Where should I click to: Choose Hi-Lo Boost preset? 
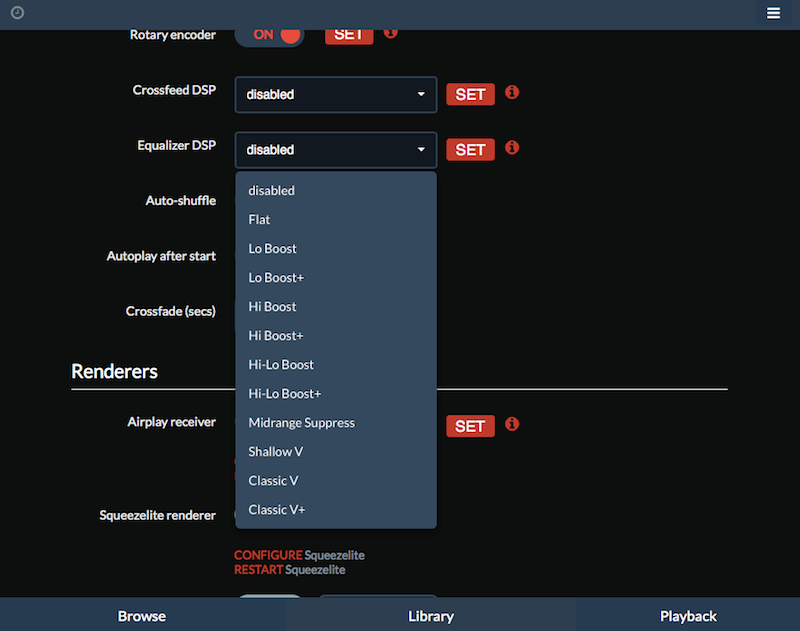tap(336, 365)
